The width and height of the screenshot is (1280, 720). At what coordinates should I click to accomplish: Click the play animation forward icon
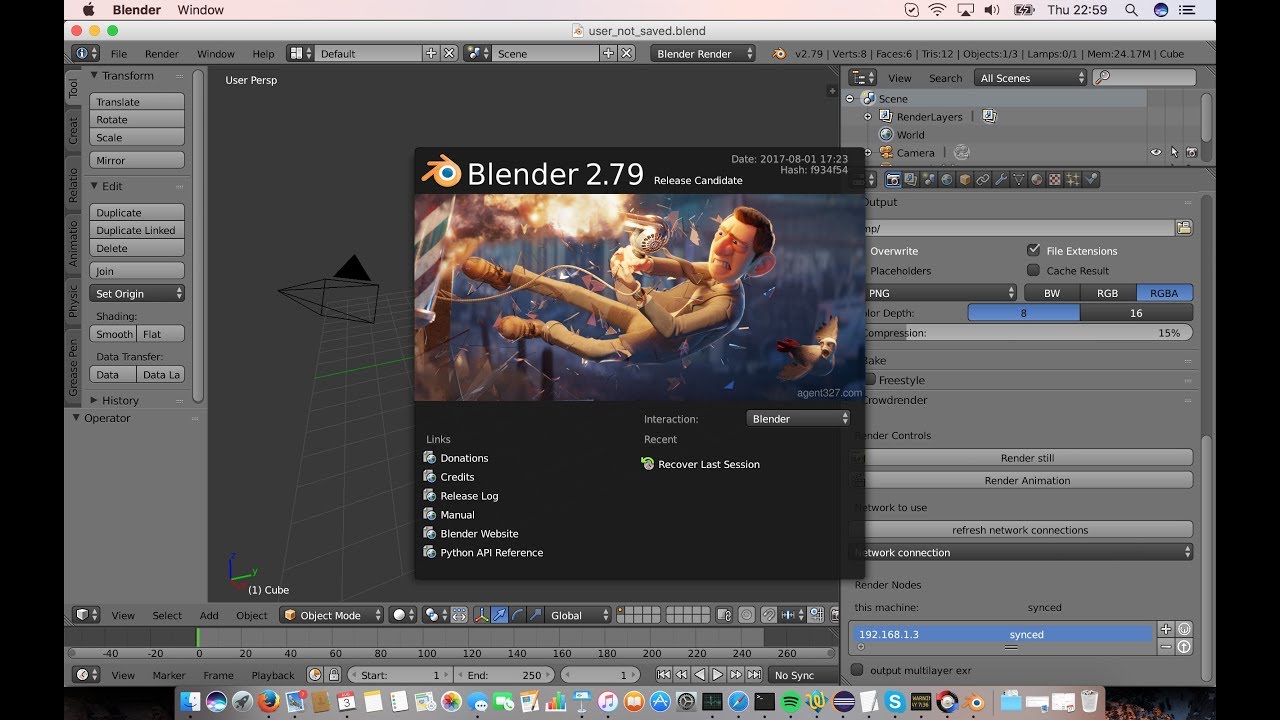[x=717, y=675]
